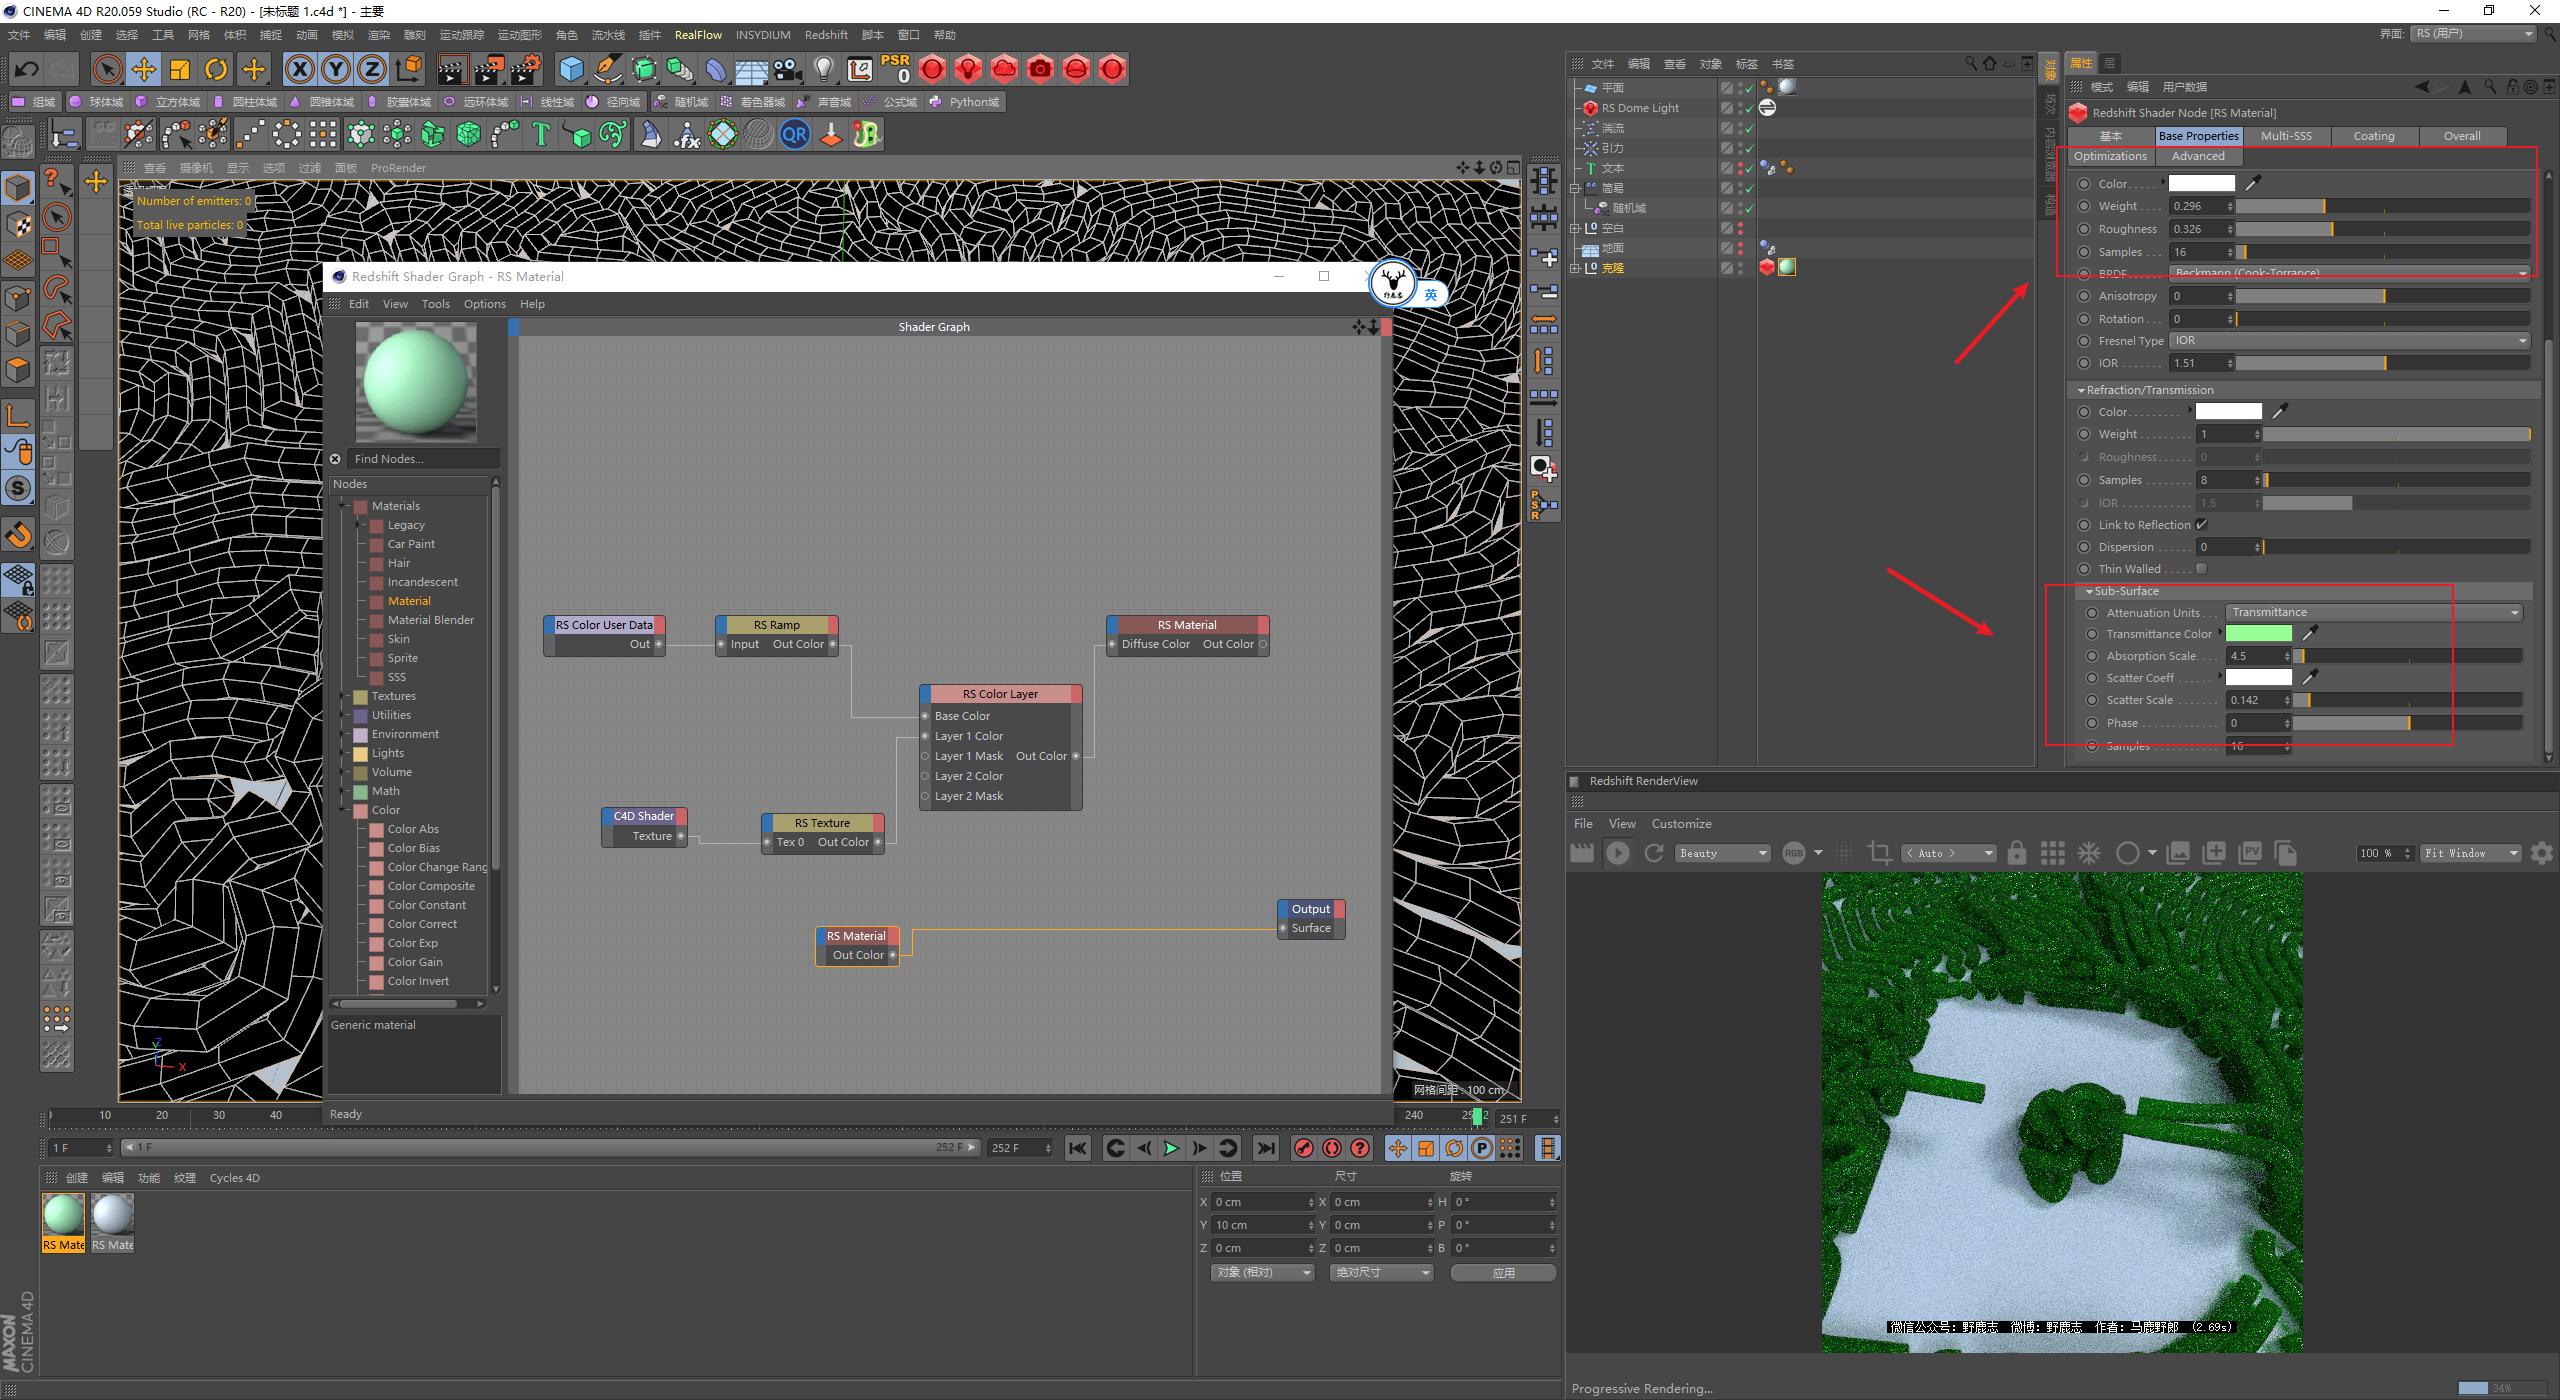Open the Redshift menu in the menu bar
Viewport: 2560px width, 1400px height.
(826, 34)
